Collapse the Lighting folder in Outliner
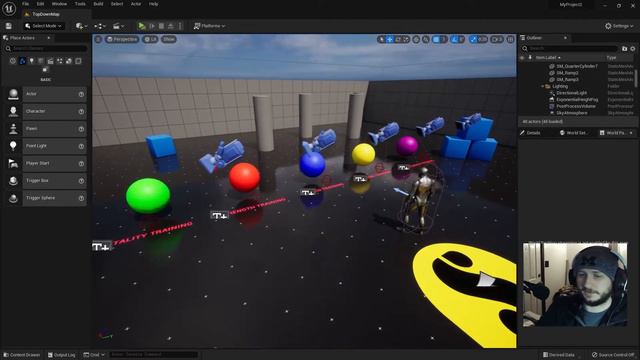This screenshot has width=640, height=360. (x=542, y=86)
